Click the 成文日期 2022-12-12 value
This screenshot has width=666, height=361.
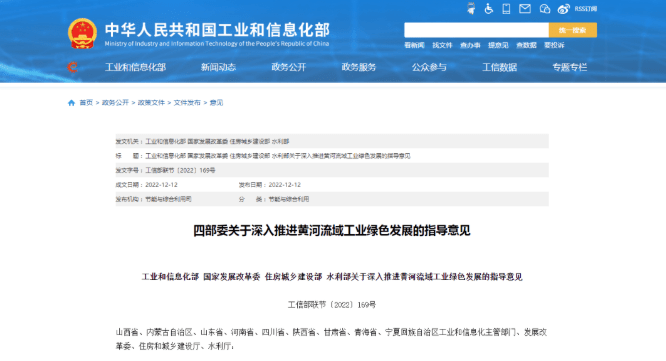tap(161, 185)
